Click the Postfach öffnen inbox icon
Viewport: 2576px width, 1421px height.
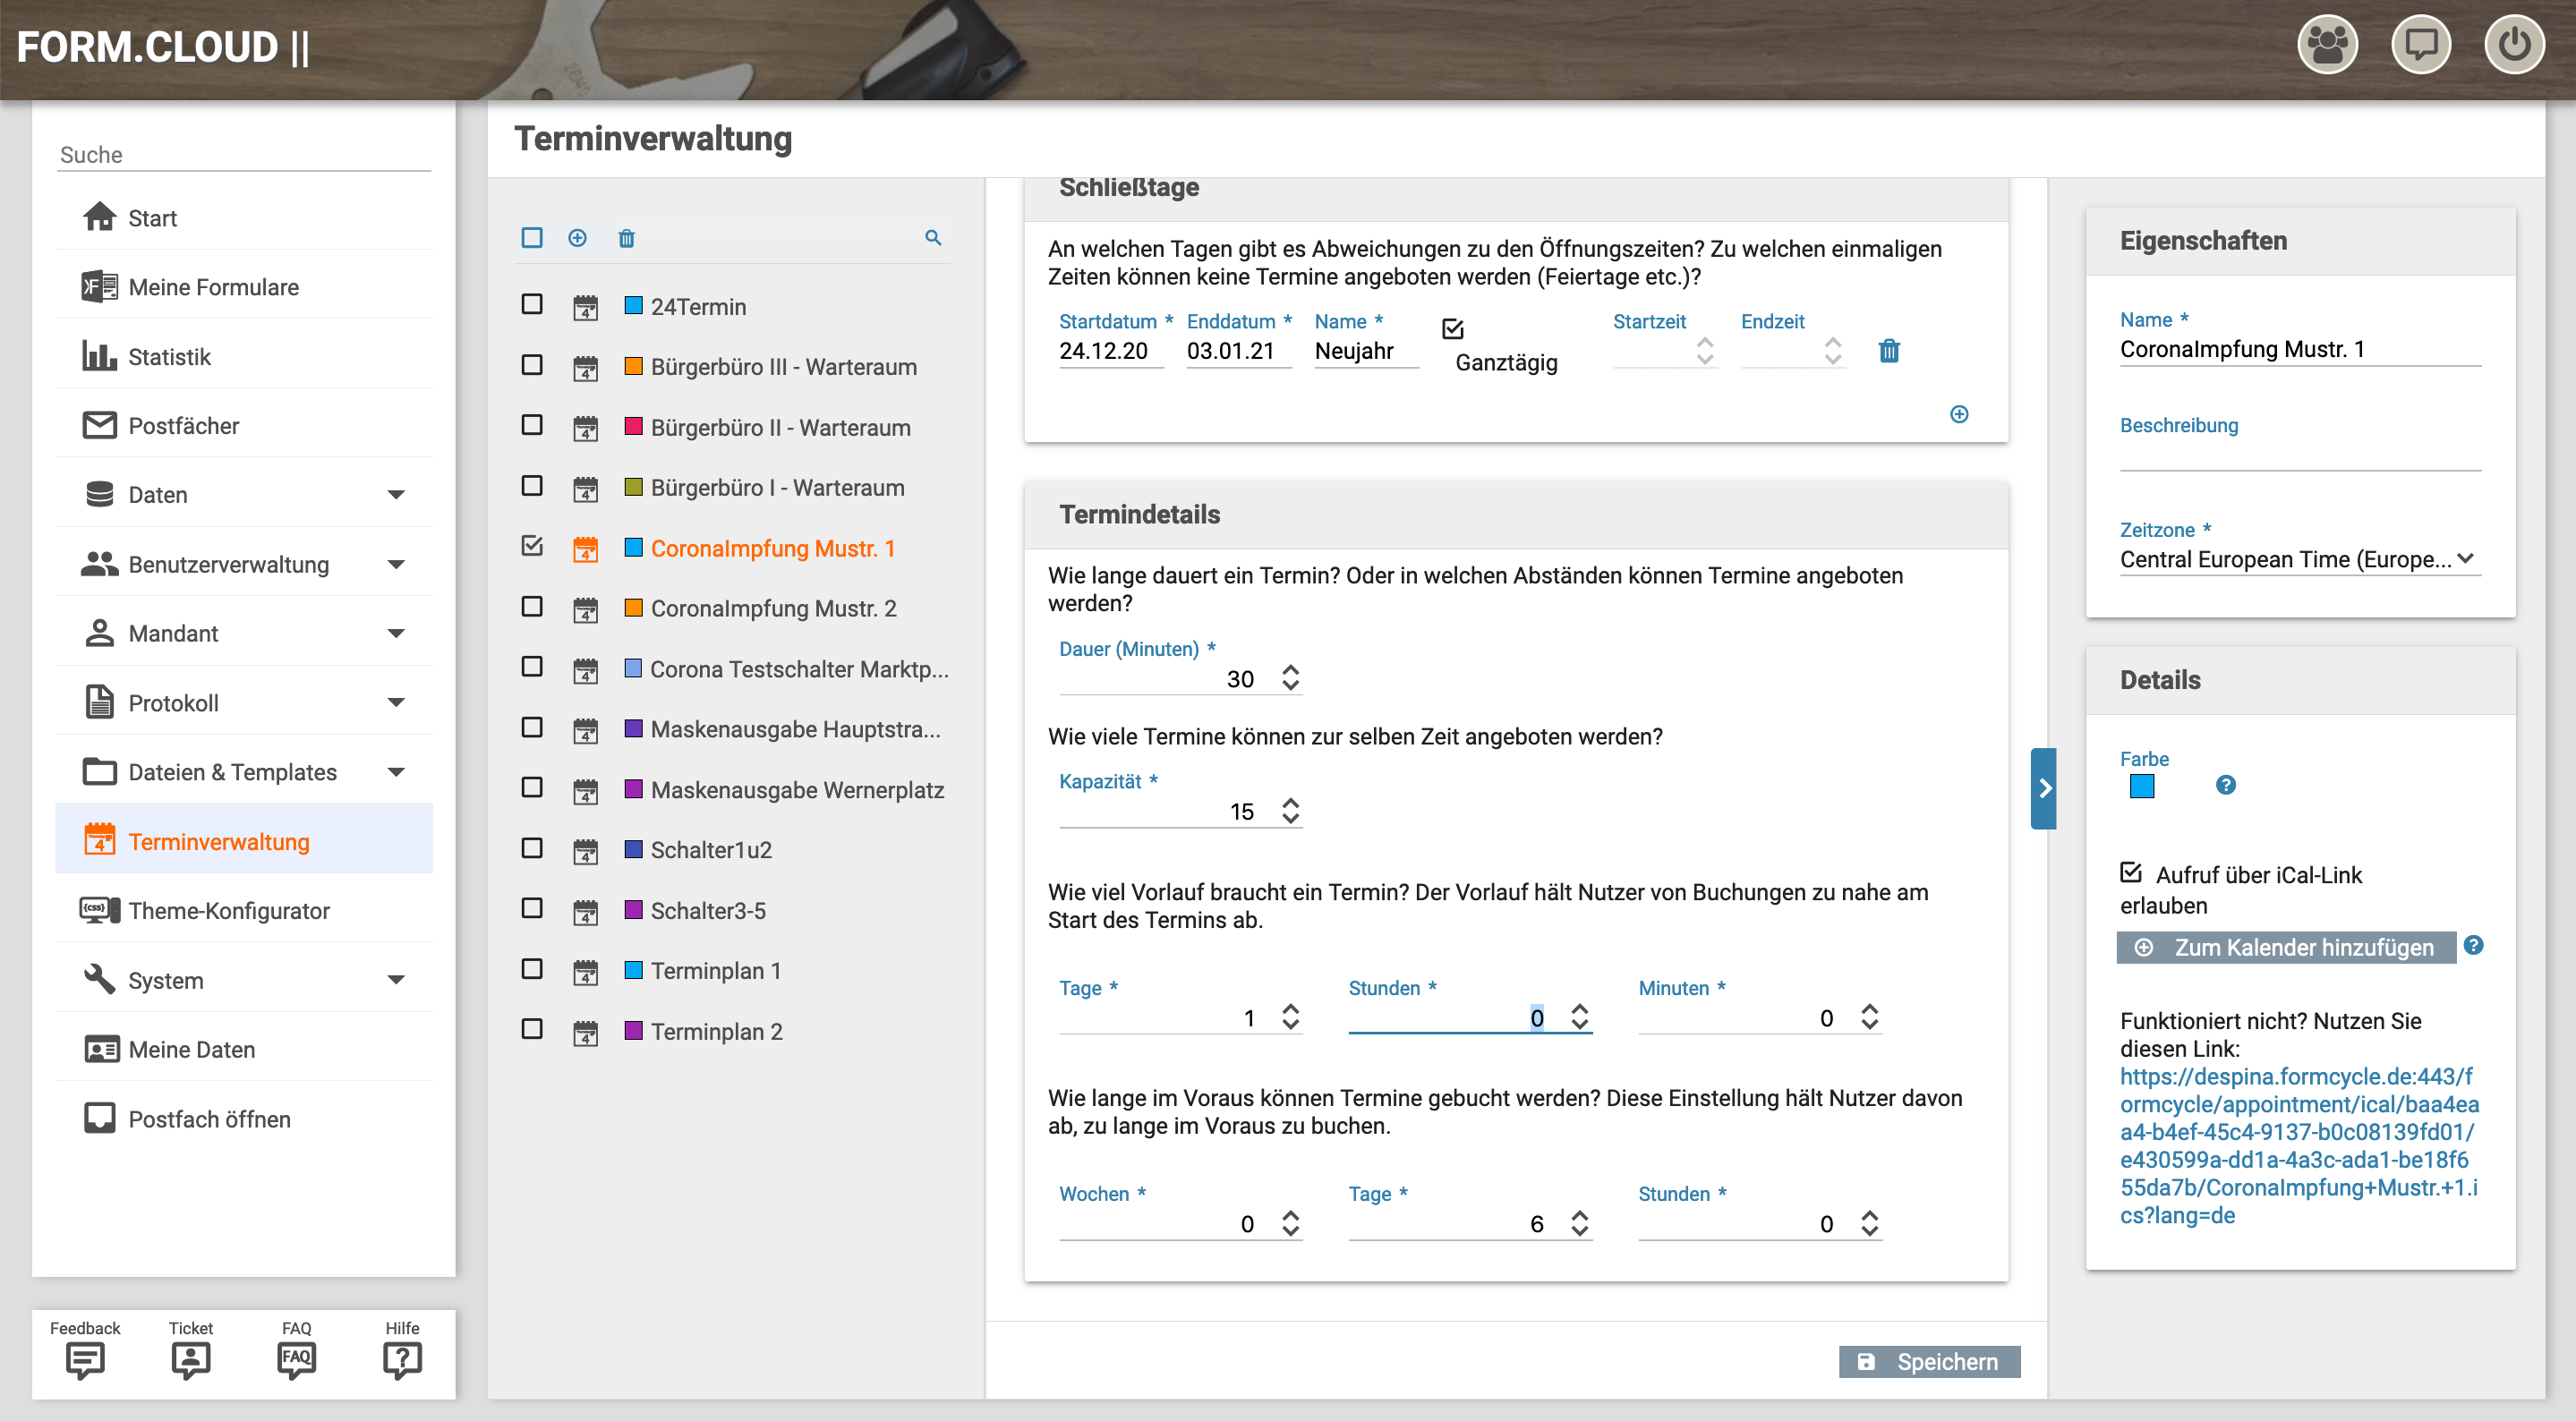[99, 1118]
